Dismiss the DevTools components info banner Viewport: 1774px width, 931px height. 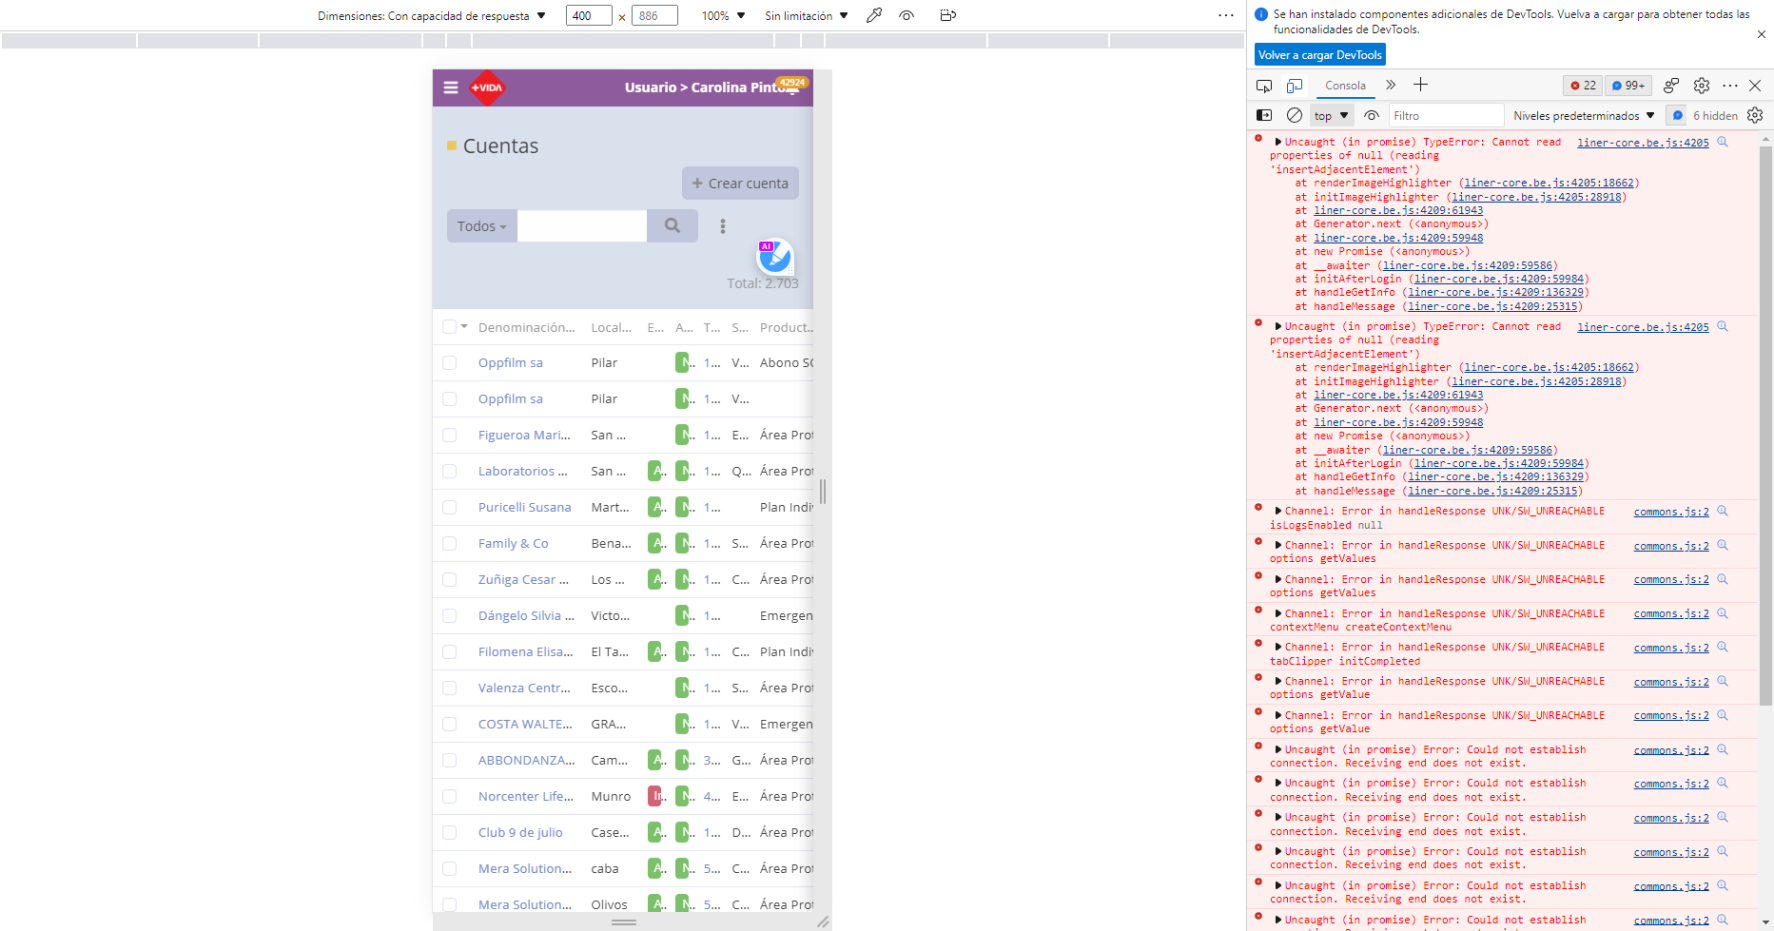[x=1761, y=34]
